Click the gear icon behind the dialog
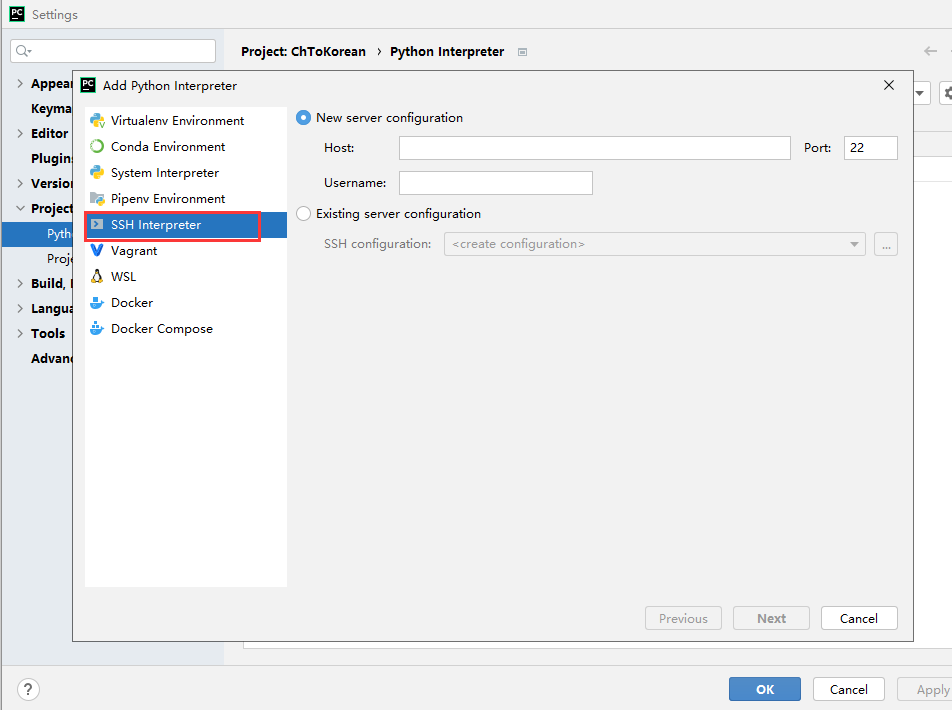952x710 pixels. tap(947, 94)
